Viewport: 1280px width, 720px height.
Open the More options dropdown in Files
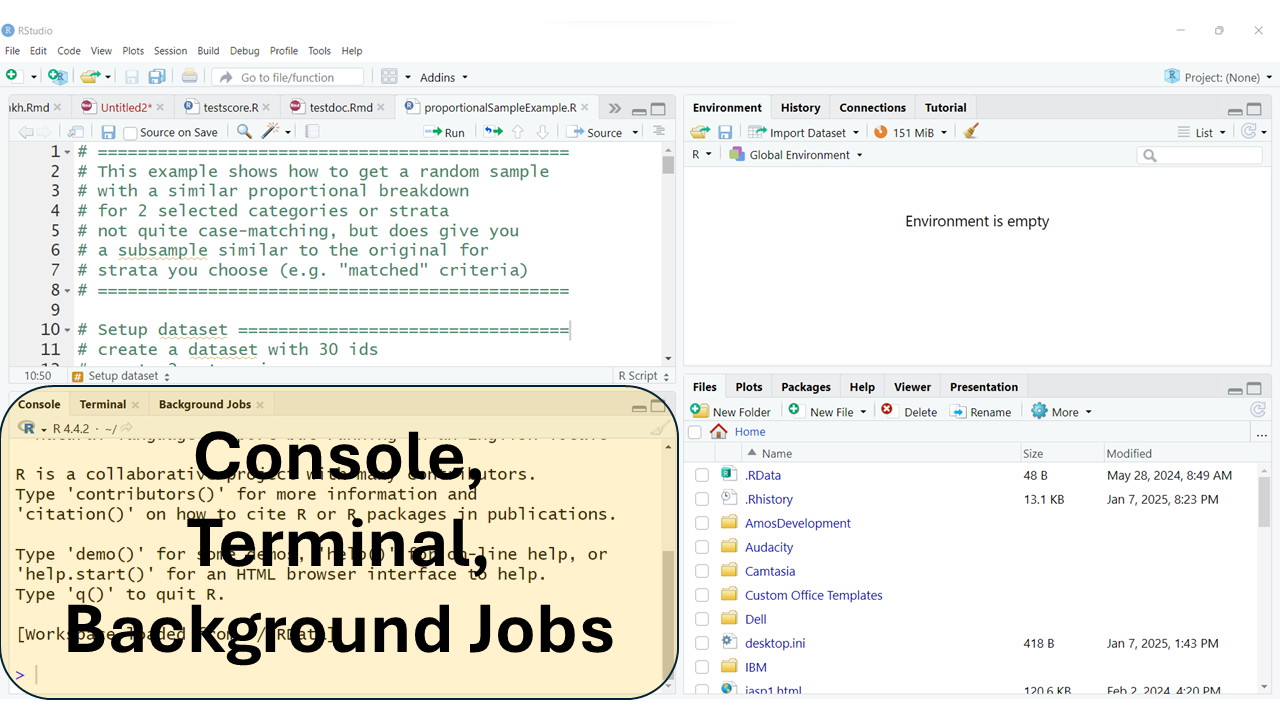(x=1061, y=412)
